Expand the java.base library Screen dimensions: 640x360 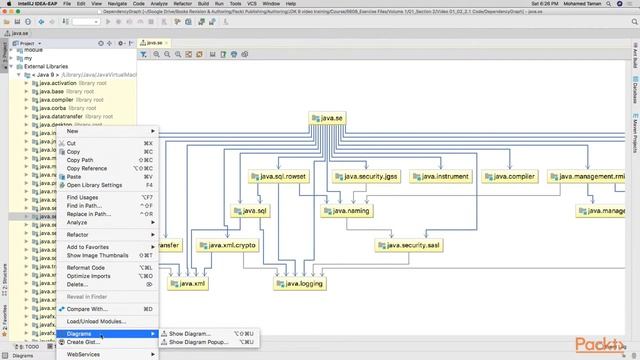pyautogui.click(x=27, y=91)
